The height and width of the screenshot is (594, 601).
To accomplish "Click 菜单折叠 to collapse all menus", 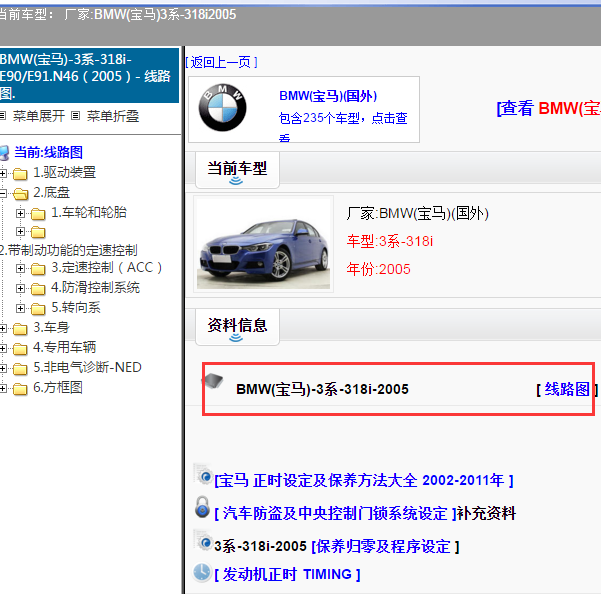I will click(x=112, y=116).
